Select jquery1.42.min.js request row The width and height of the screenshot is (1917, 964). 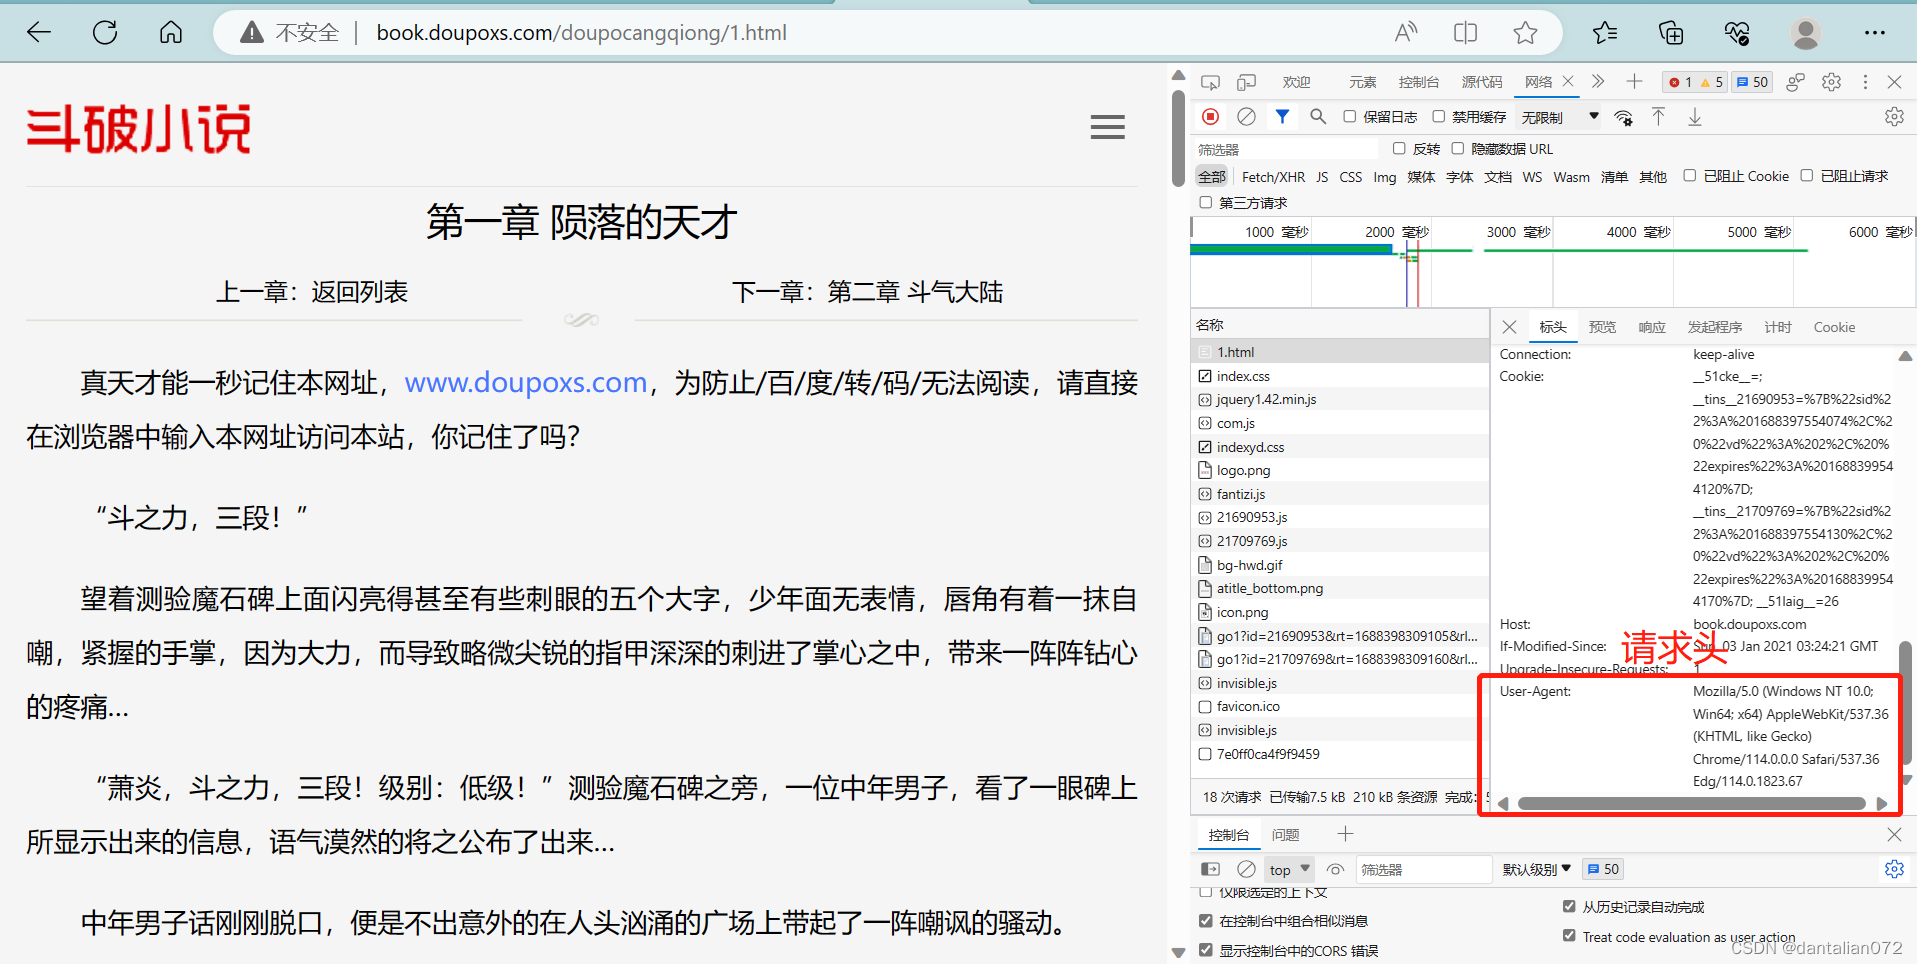pos(1340,399)
